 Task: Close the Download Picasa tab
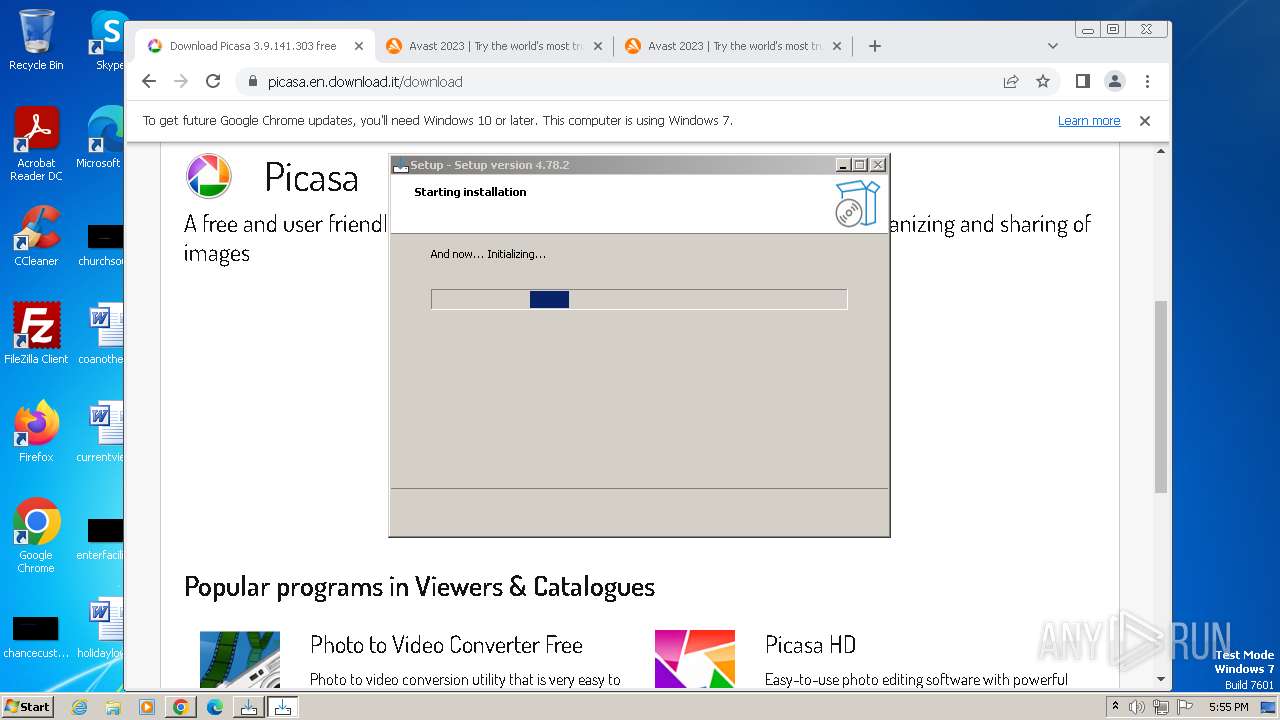point(359,46)
